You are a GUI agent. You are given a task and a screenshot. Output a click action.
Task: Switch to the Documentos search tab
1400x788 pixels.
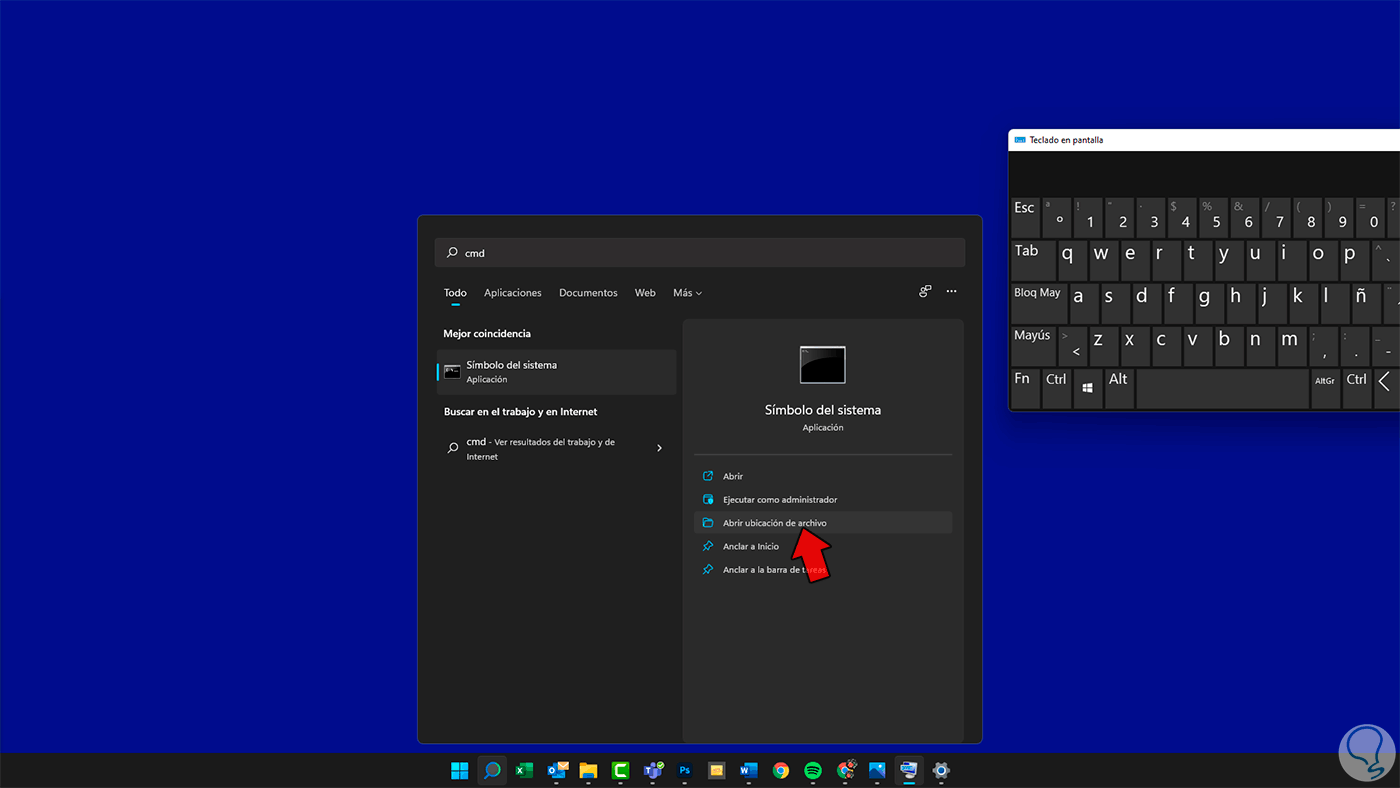click(x=588, y=293)
